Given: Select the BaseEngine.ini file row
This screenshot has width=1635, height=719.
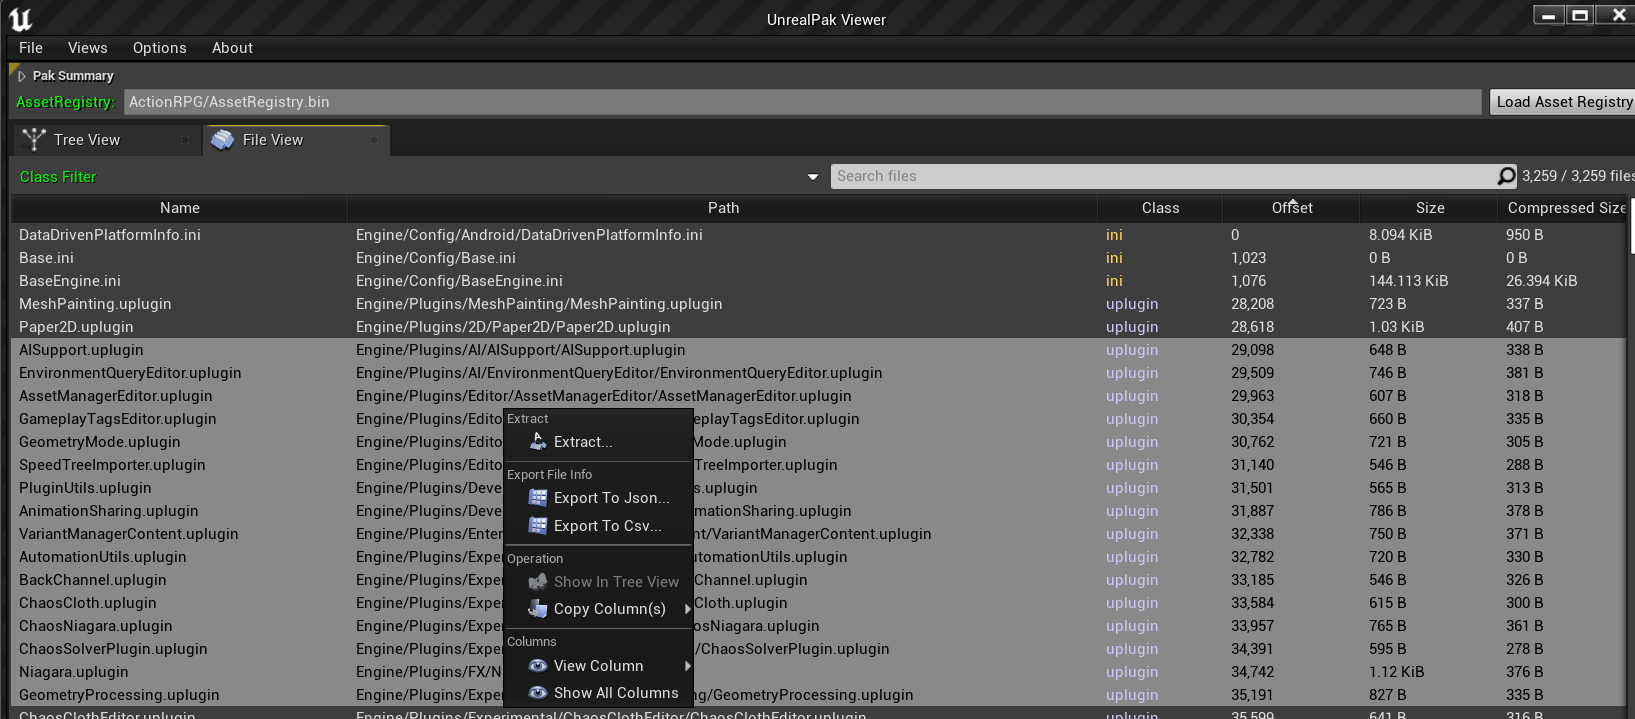Looking at the screenshot, I should (x=818, y=280).
